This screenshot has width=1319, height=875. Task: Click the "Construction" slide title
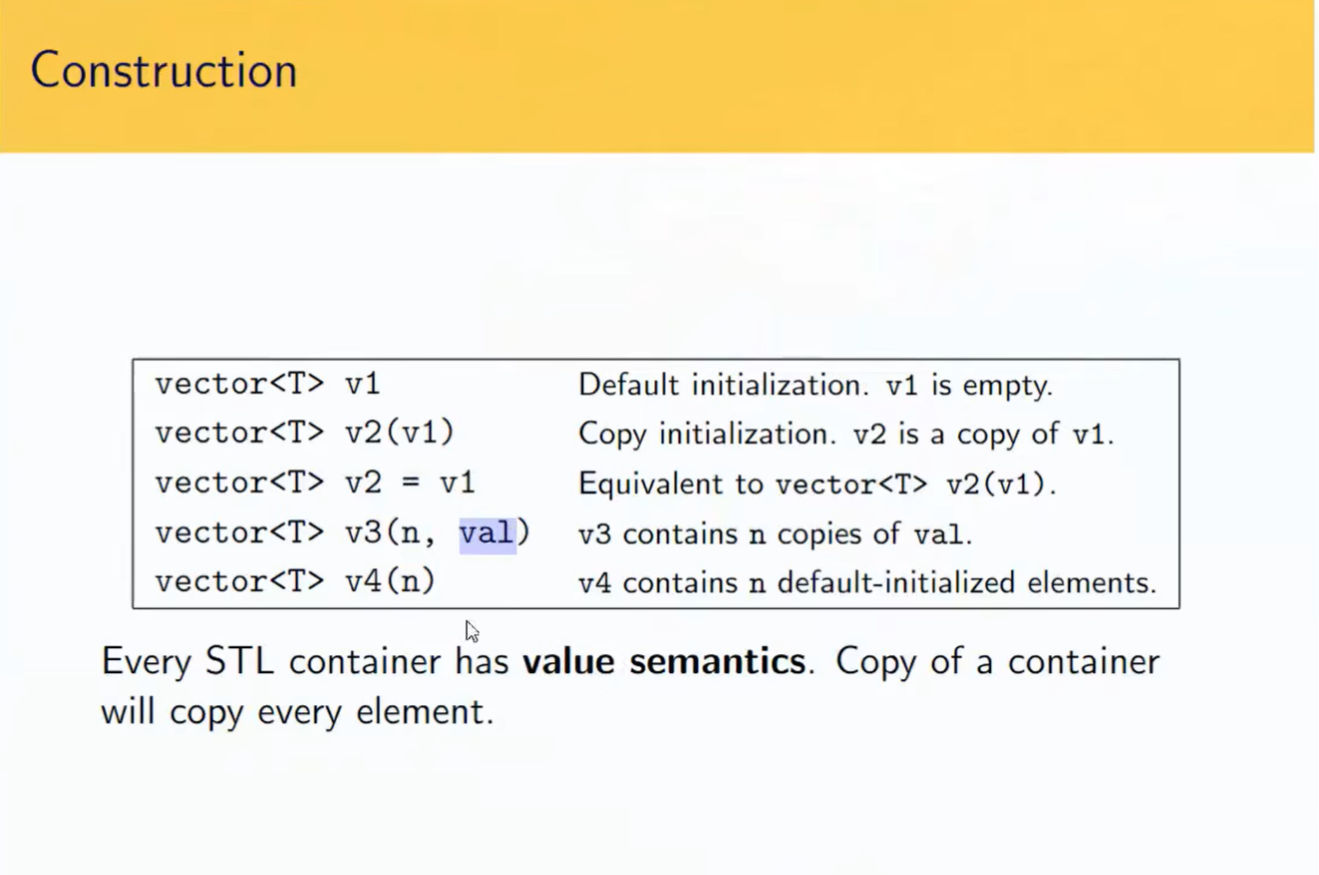coord(164,71)
